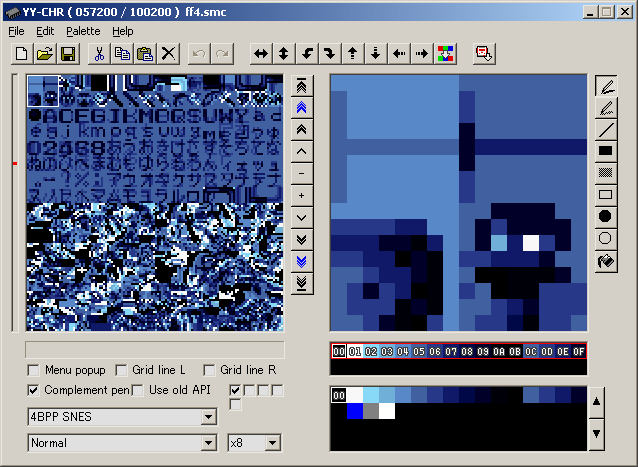Image resolution: width=638 pixels, height=467 pixels.
Task: Click the Cut scissors icon
Action: click(99, 54)
